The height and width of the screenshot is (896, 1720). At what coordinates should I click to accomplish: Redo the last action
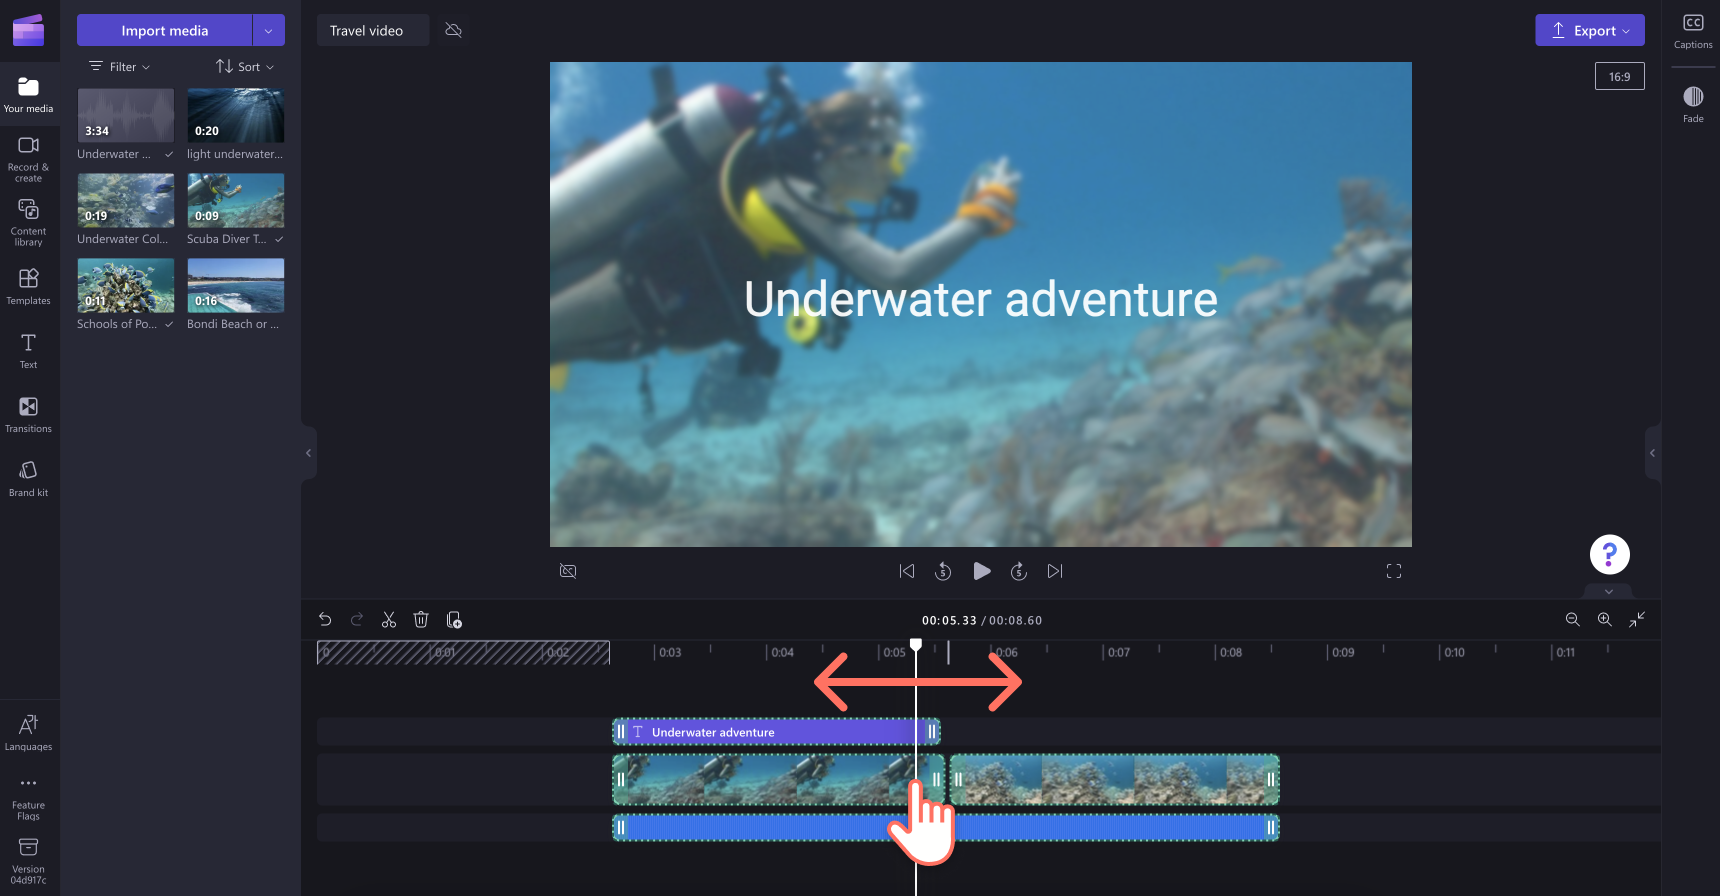(357, 620)
